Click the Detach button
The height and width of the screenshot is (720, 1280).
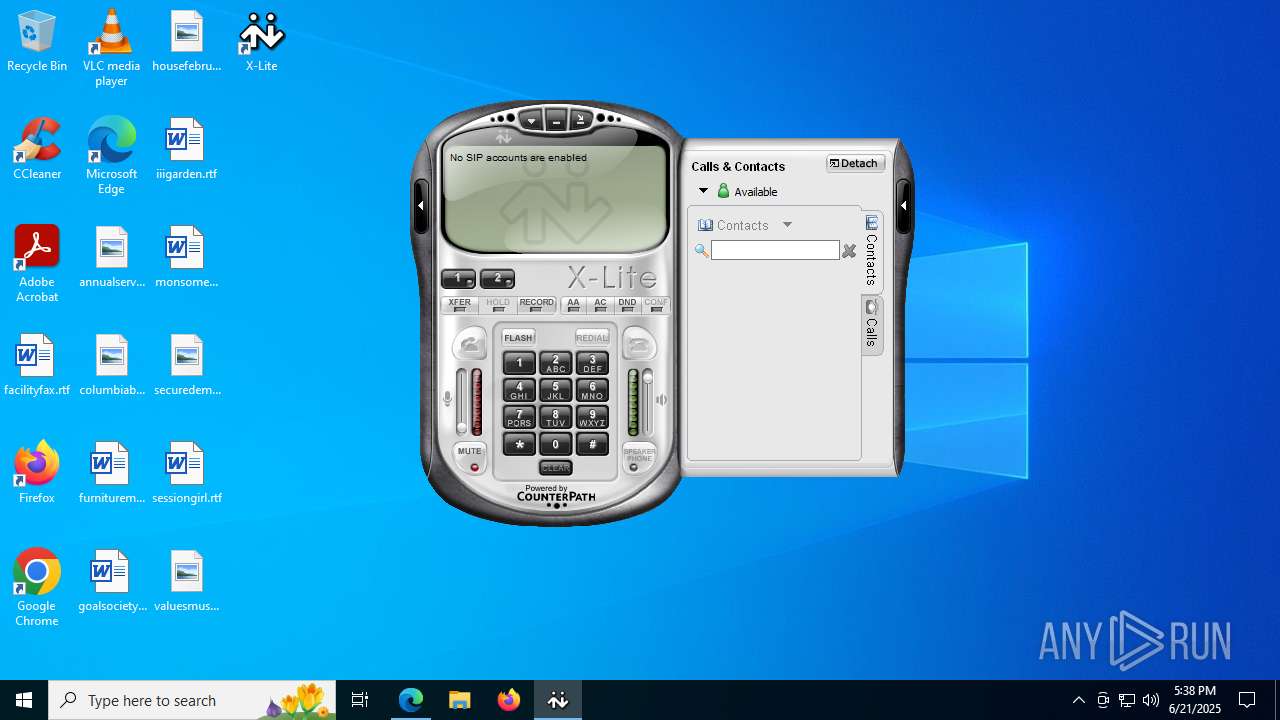855,164
